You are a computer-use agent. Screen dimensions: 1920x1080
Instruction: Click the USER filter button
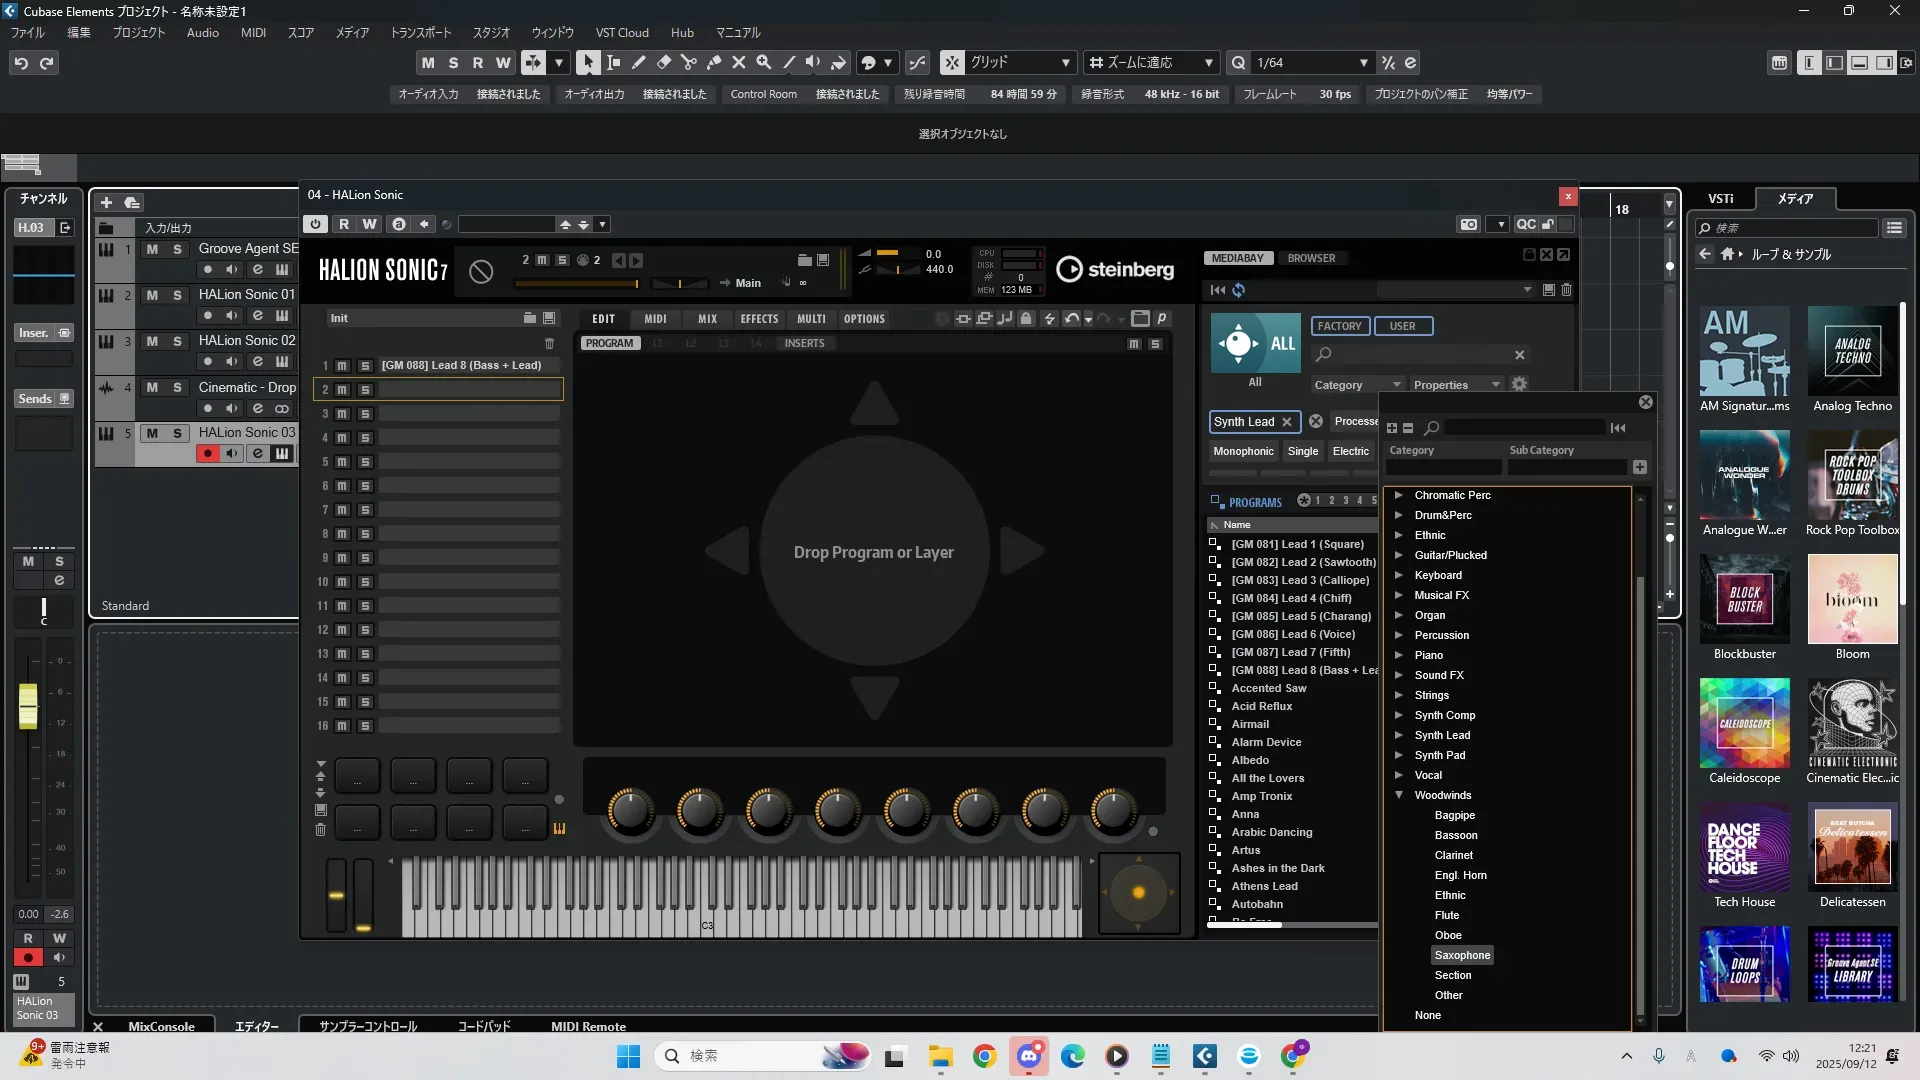pos(1402,326)
